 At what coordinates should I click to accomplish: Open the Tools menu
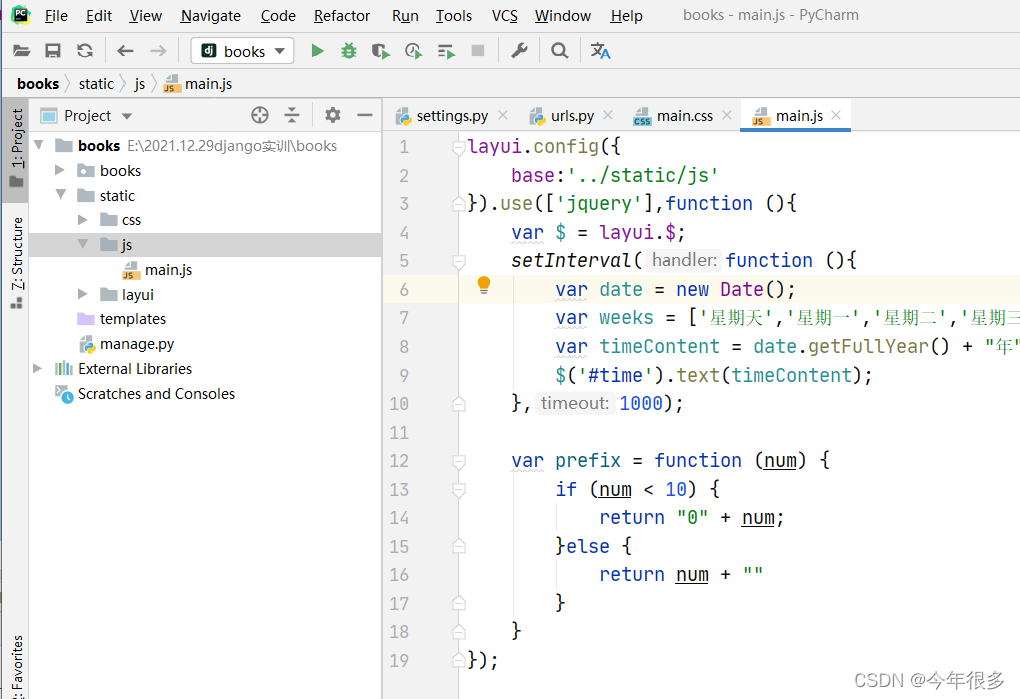[x=453, y=16]
